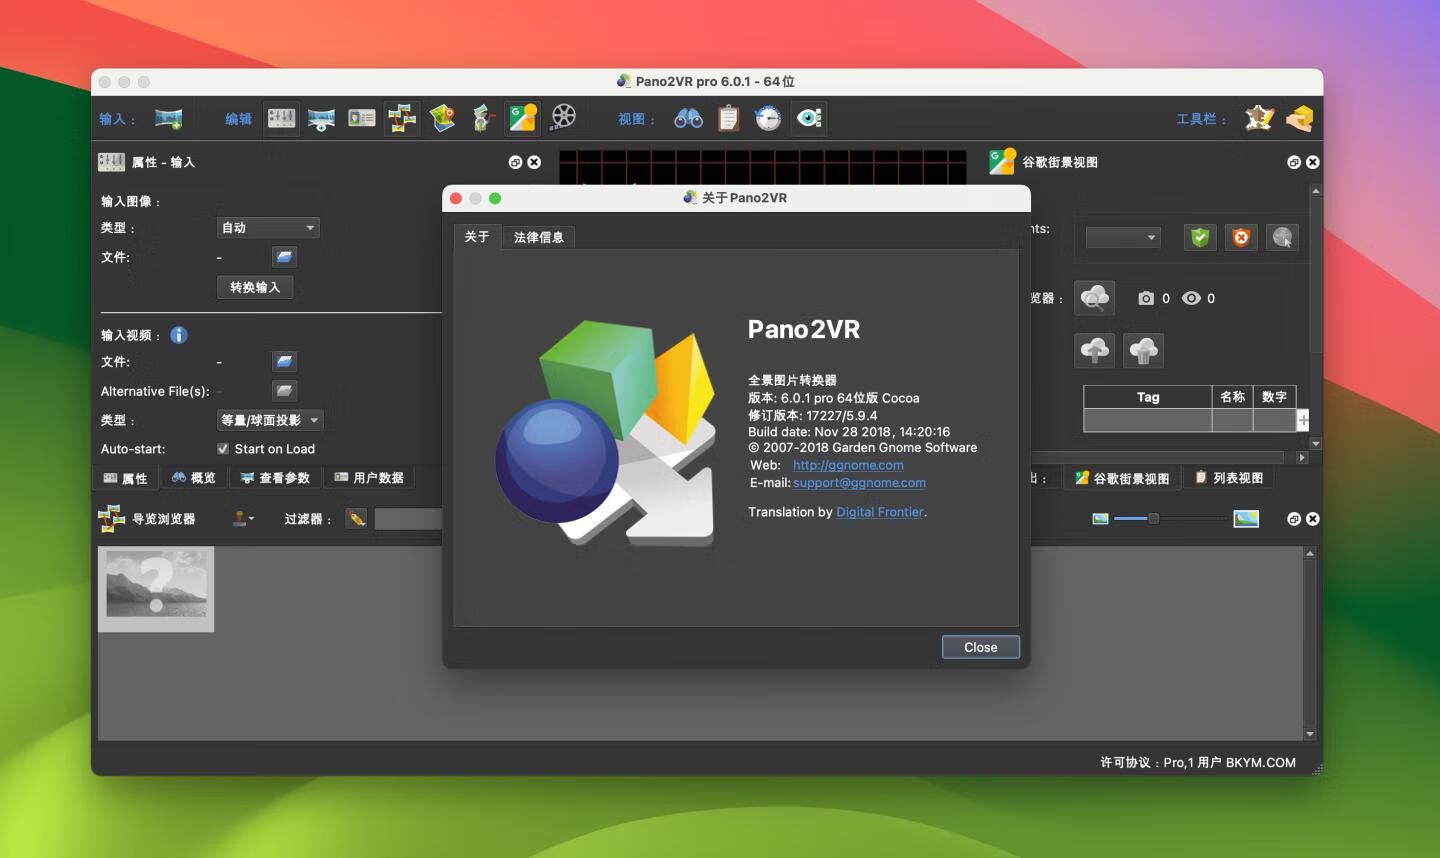Viewport: 1440px width, 858px height.
Task: Switch to the Overview tab at the bottom
Action: click(193, 478)
